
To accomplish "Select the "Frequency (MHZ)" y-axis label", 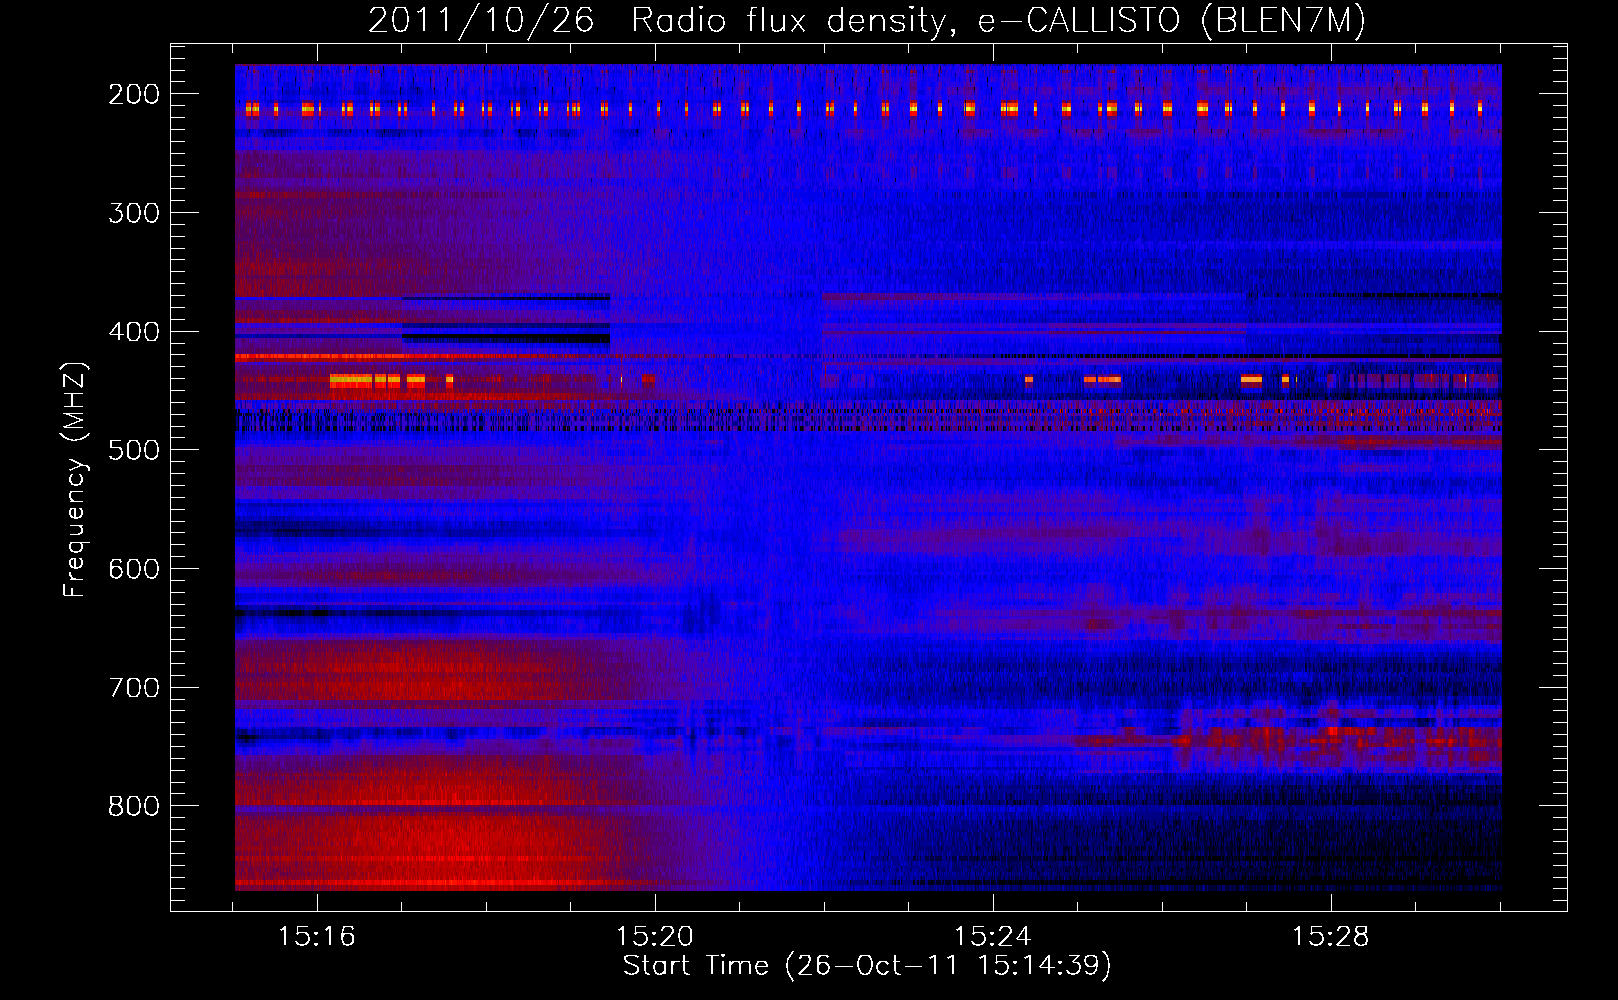I will 75,479.
